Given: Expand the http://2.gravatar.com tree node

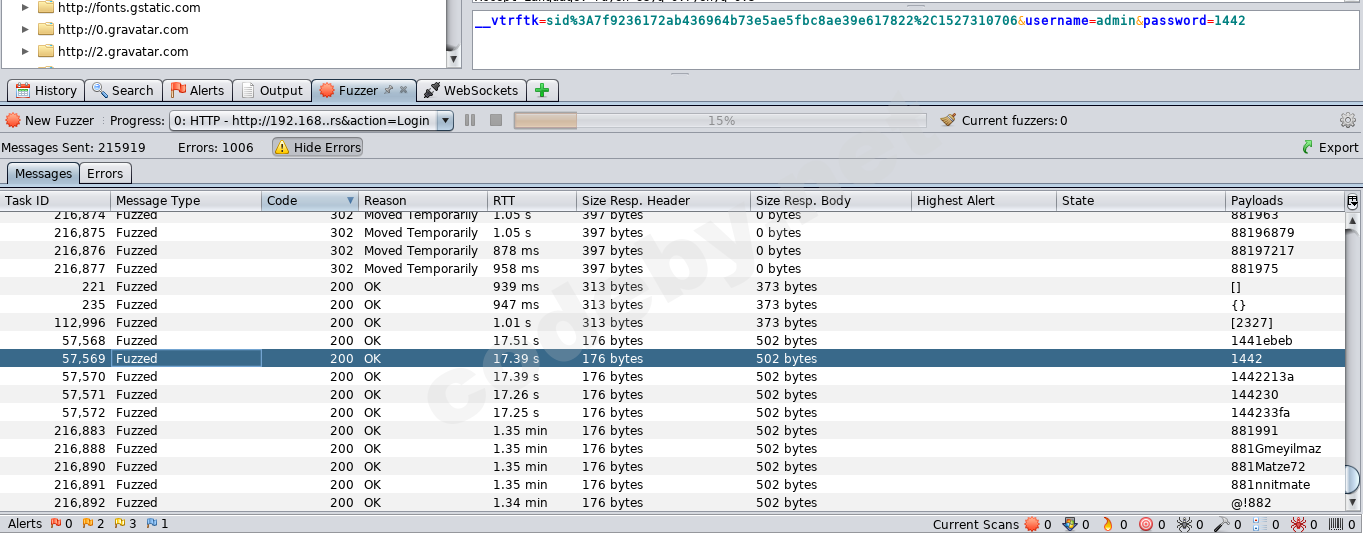Looking at the screenshot, I should pyautogui.click(x=26, y=51).
